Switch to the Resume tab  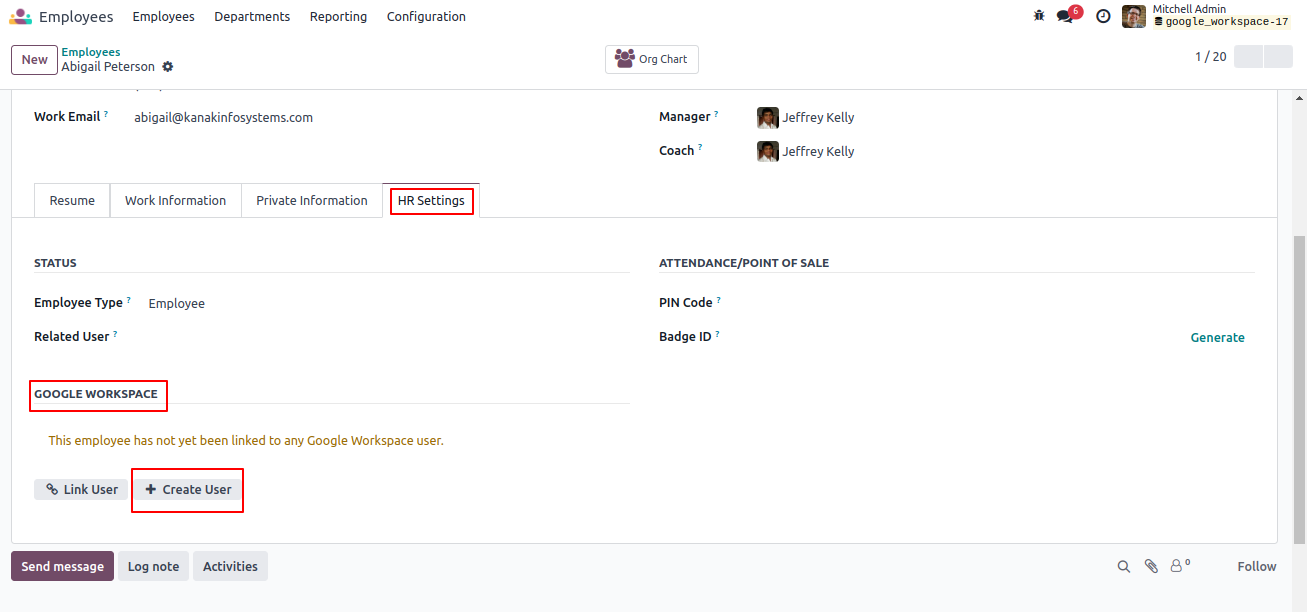72,200
